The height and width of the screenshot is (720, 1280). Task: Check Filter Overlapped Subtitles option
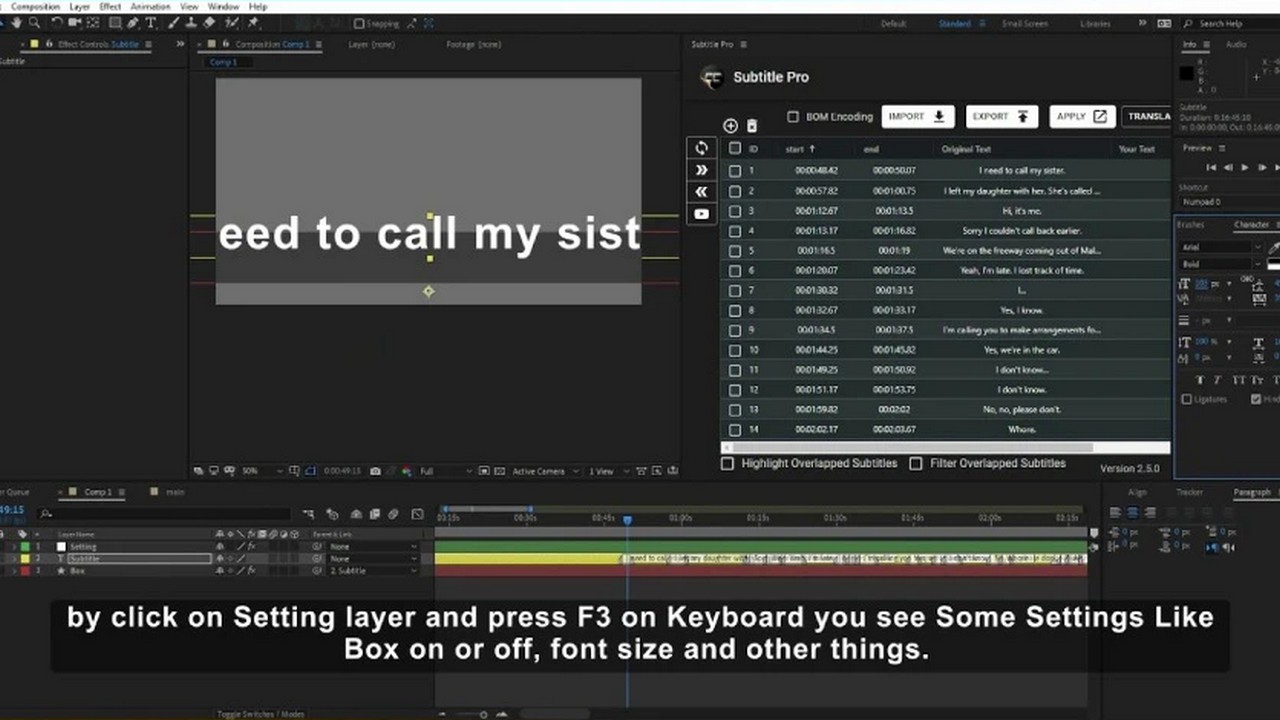click(916, 464)
